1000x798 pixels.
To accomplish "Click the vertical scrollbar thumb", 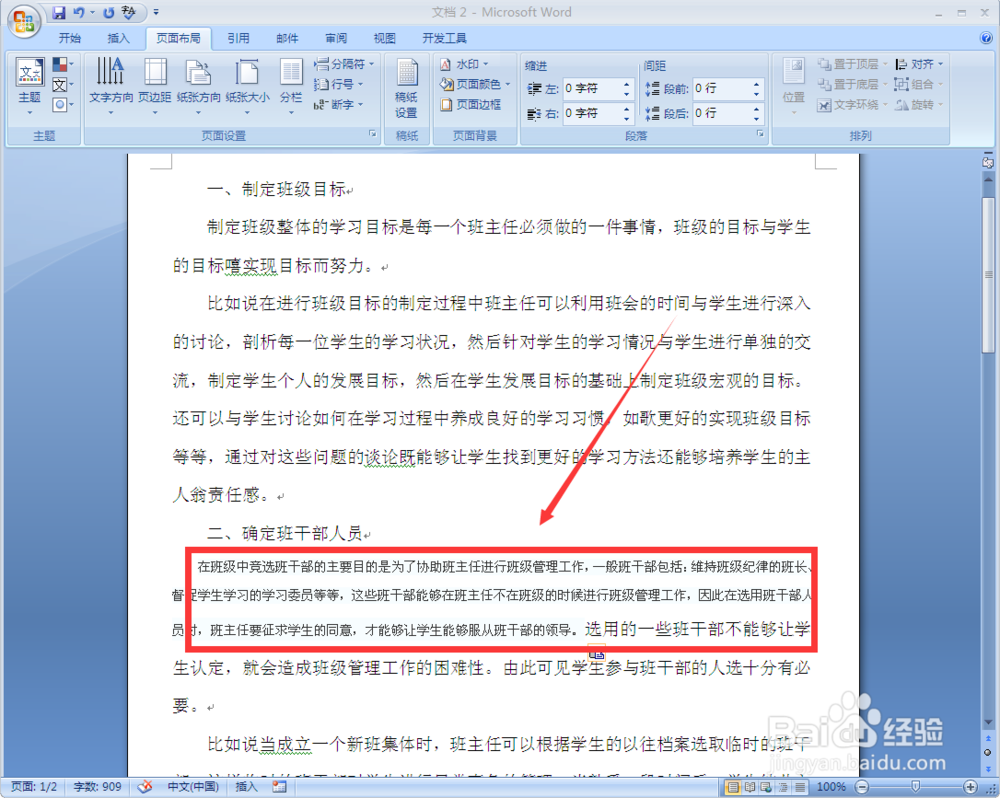I will [x=988, y=275].
